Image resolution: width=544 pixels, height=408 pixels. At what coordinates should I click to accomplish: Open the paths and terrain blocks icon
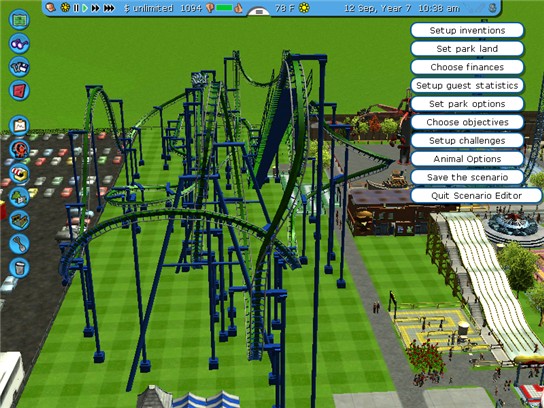coord(19,220)
